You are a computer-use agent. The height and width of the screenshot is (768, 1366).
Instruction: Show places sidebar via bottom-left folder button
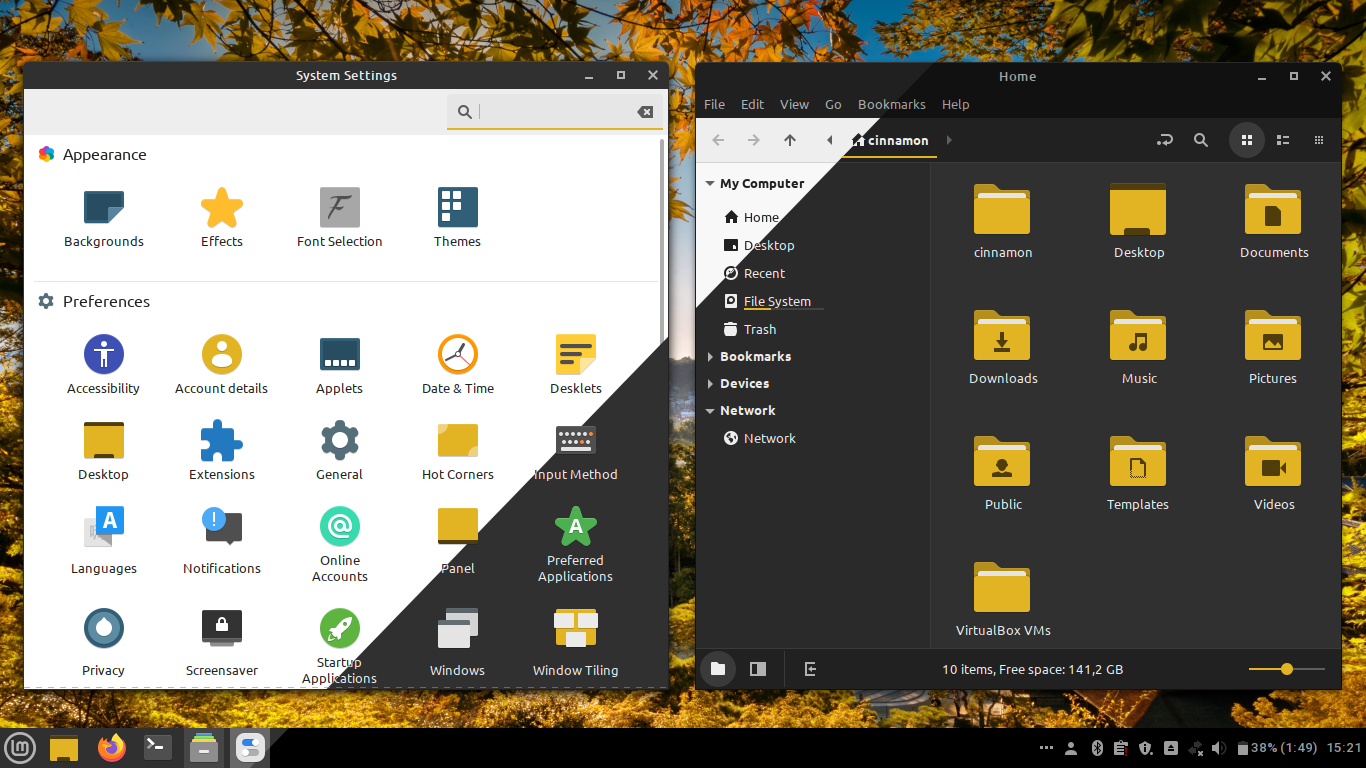tap(718, 669)
